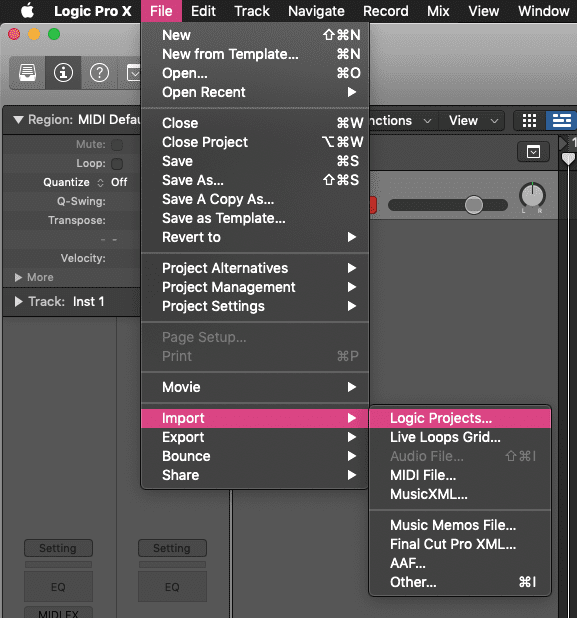Click the Velocity parameter field

(72, 259)
